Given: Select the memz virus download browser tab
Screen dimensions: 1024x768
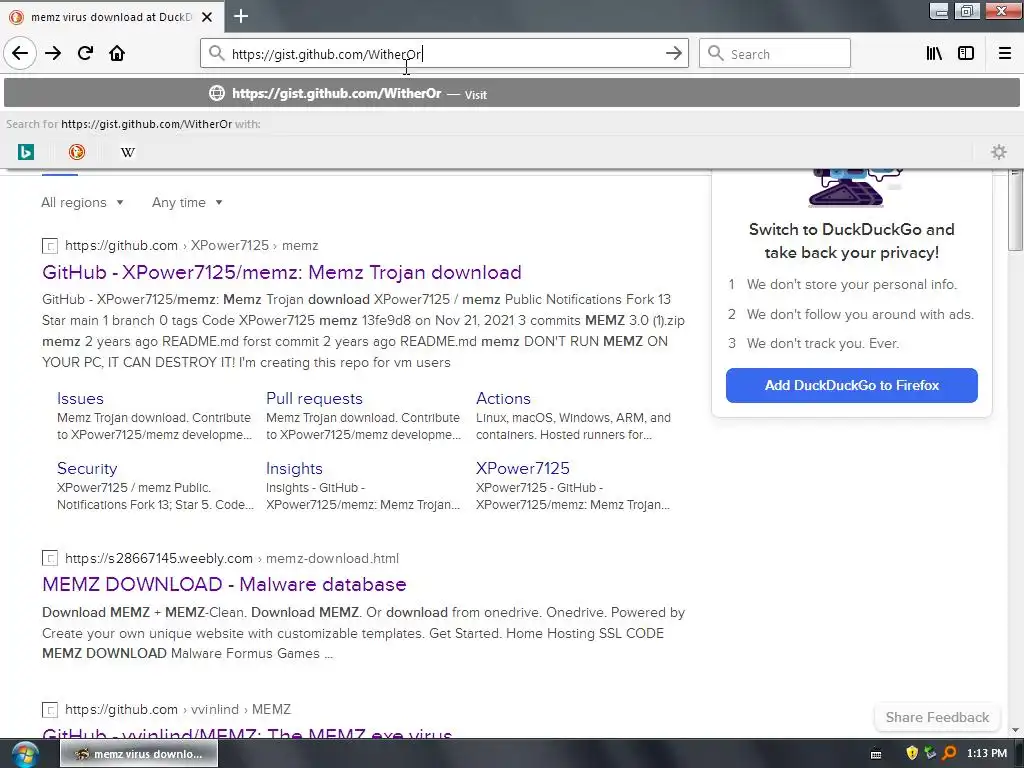Looking at the screenshot, I should click(x=112, y=17).
